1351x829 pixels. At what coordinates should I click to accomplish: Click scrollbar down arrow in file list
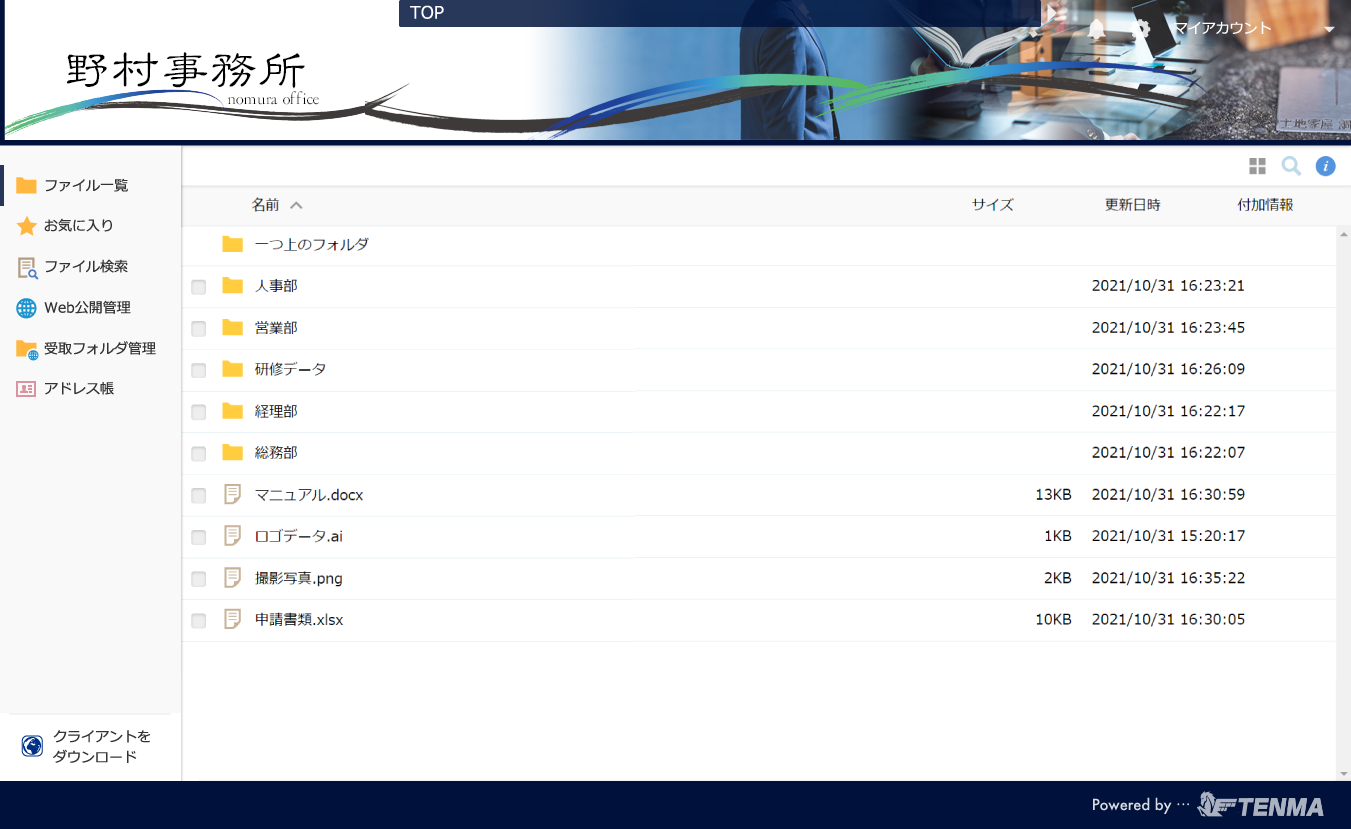tap(1343, 774)
